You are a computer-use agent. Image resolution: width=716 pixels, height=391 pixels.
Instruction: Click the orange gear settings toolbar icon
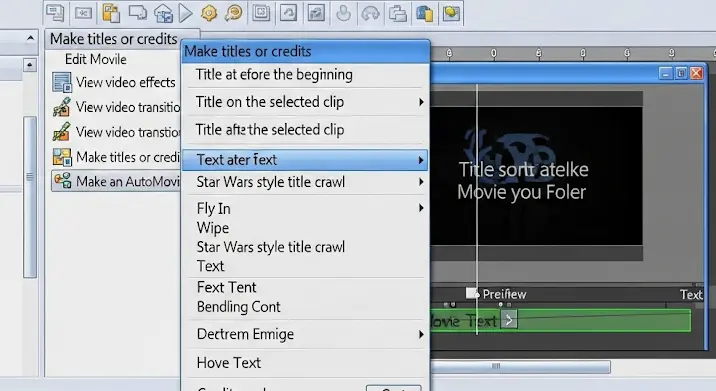pyautogui.click(x=209, y=13)
